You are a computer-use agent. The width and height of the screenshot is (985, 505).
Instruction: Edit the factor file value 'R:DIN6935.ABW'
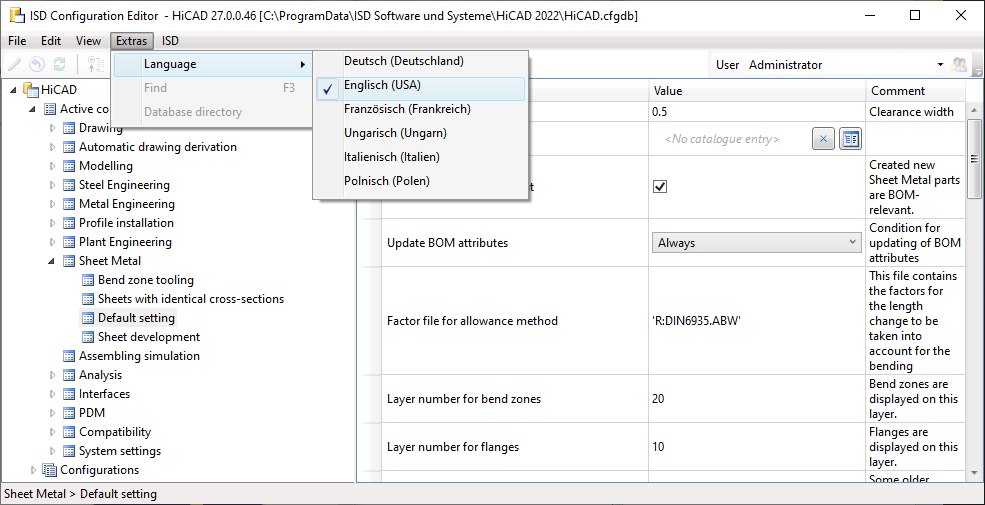coord(756,321)
